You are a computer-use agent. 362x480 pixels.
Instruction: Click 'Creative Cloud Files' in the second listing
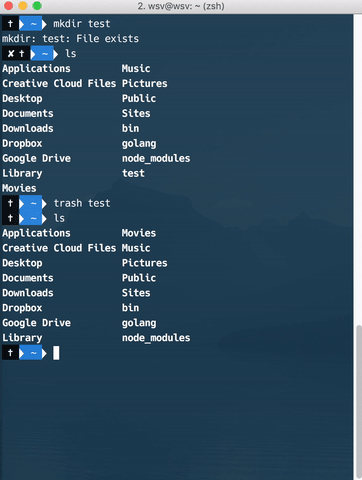coord(59,248)
